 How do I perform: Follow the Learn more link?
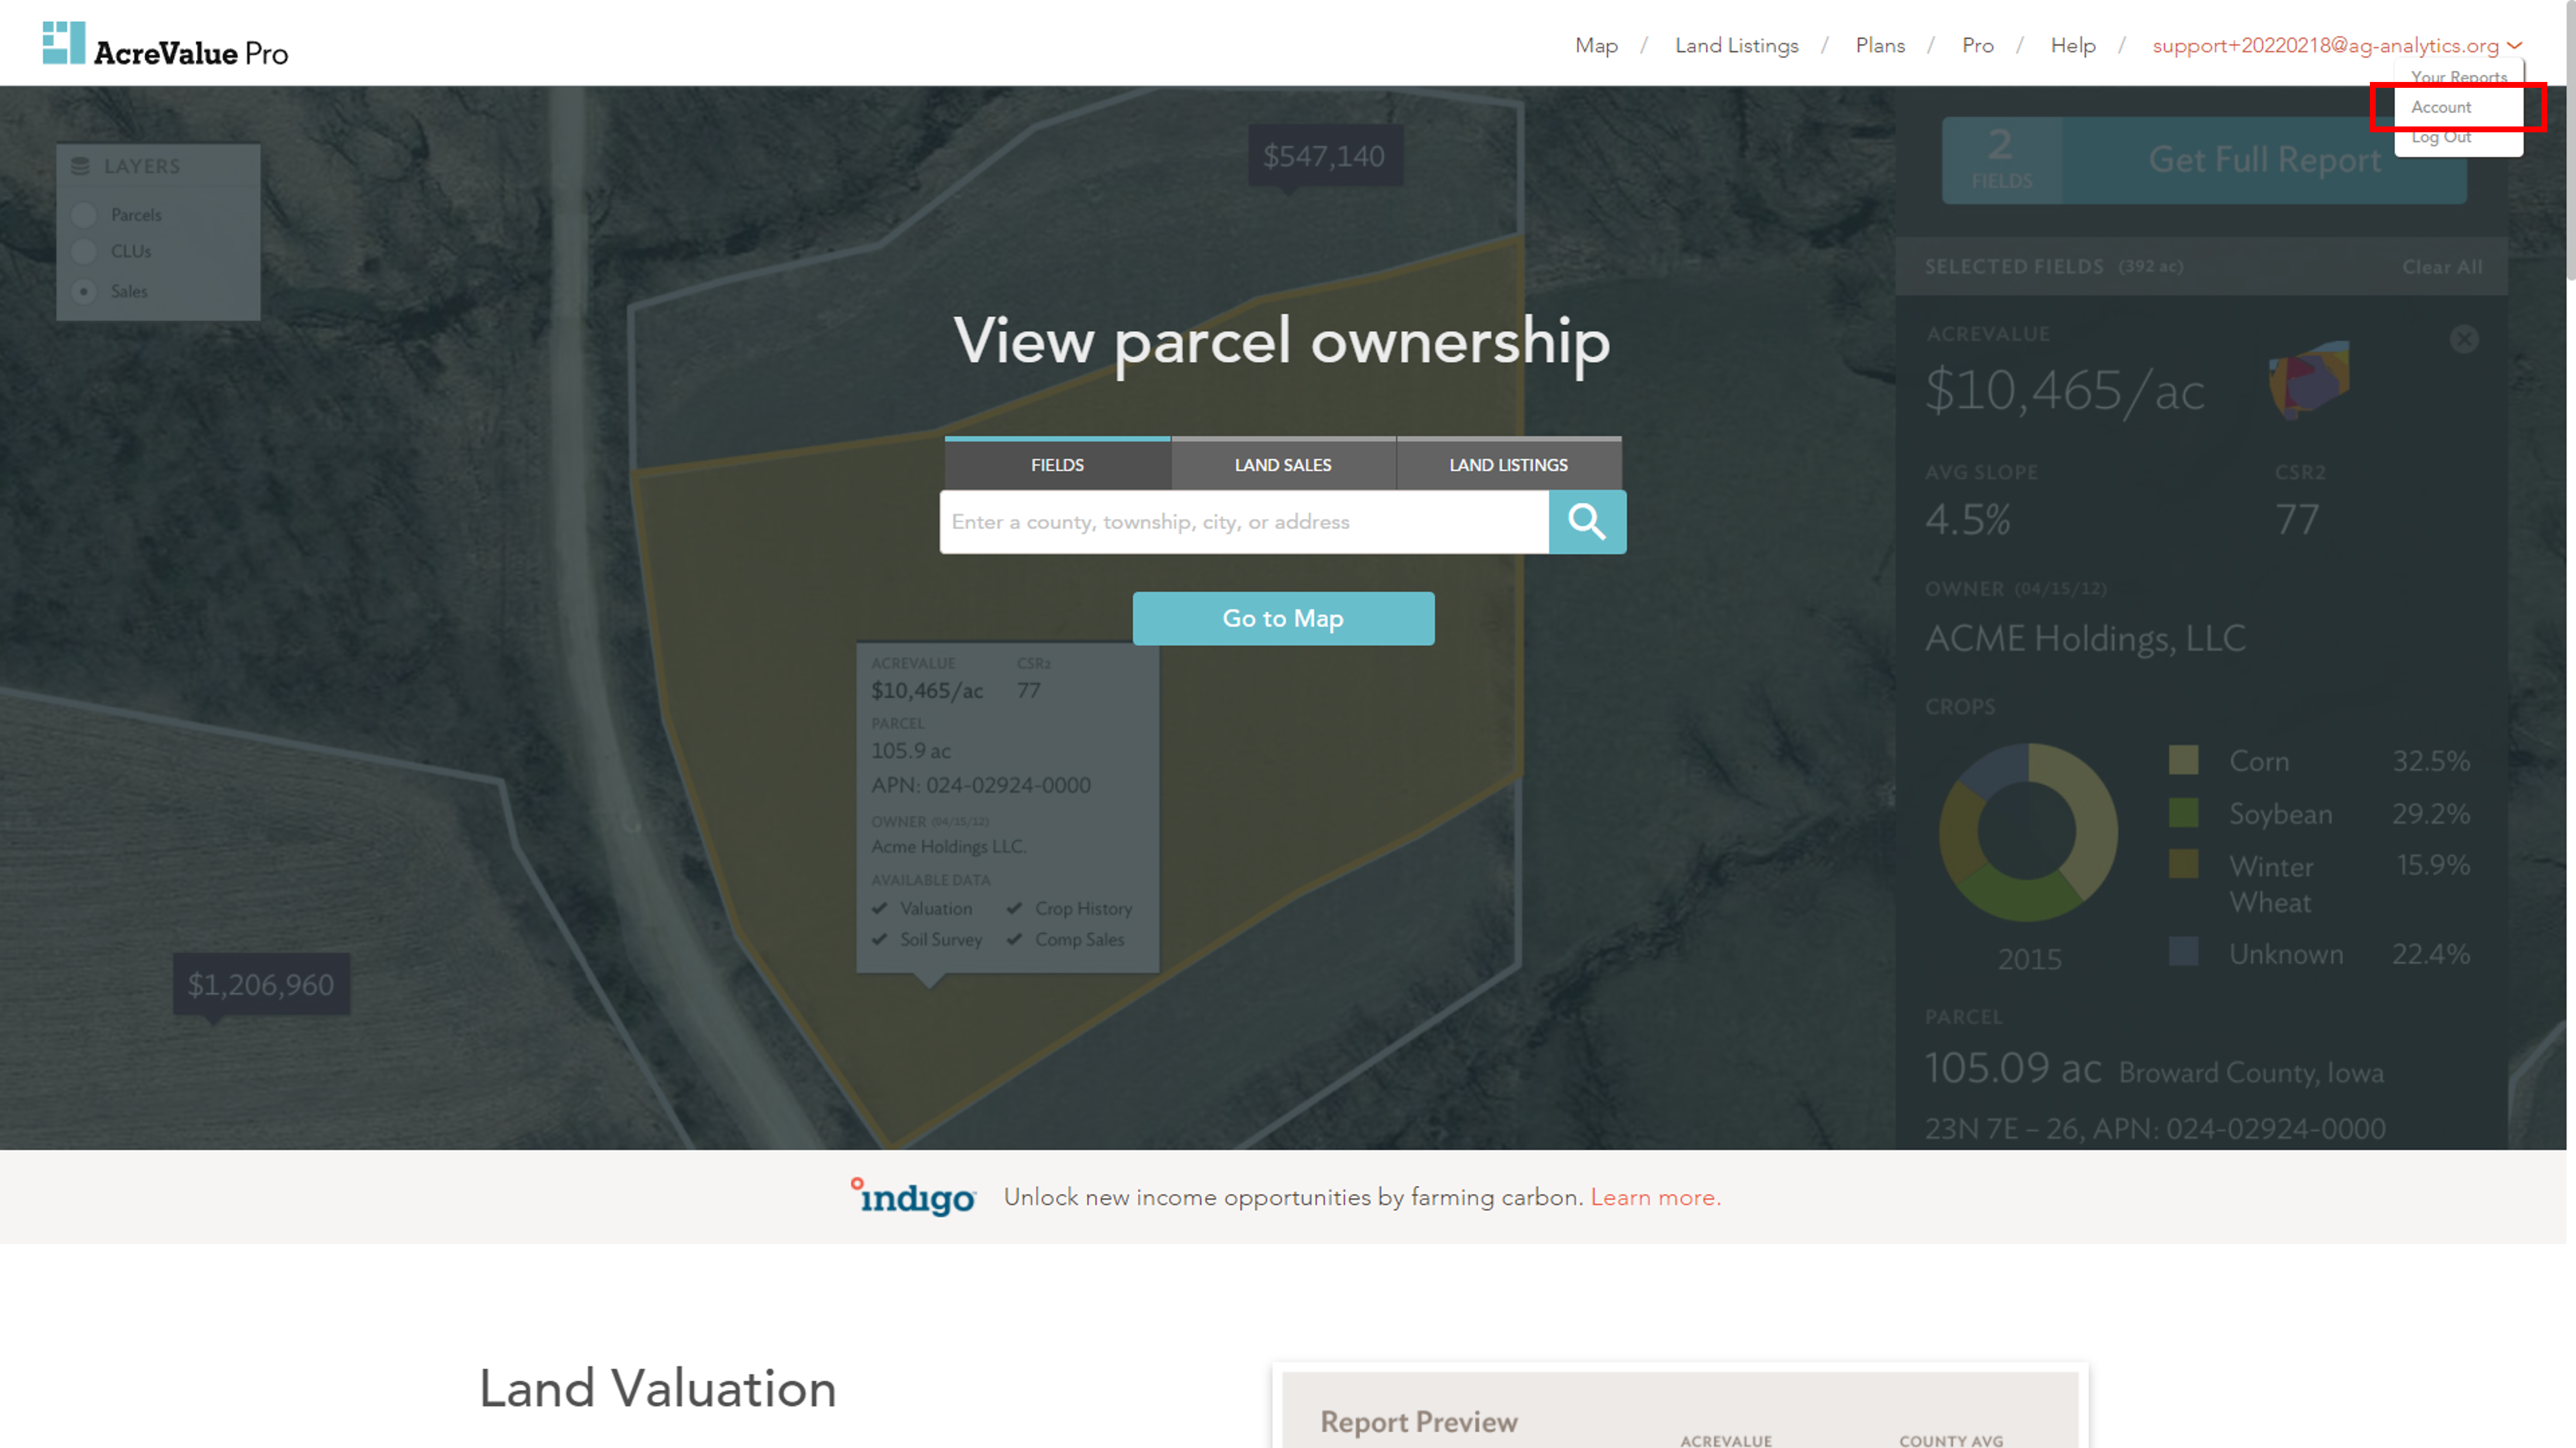(1655, 1197)
